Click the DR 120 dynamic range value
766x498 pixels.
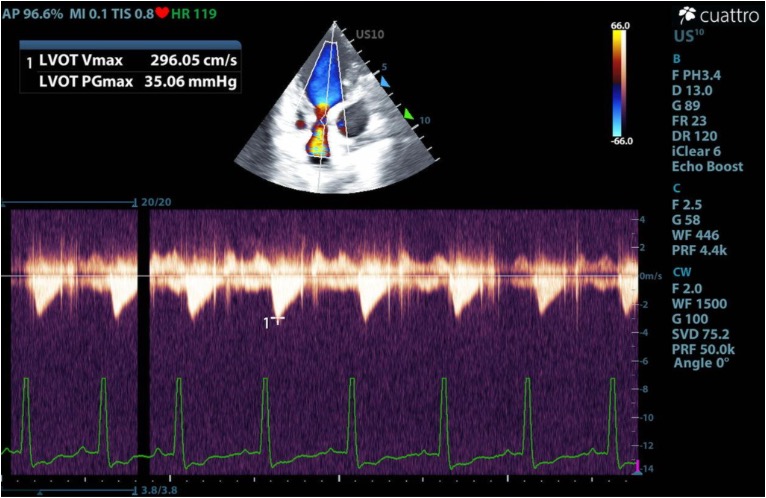click(694, 136)
